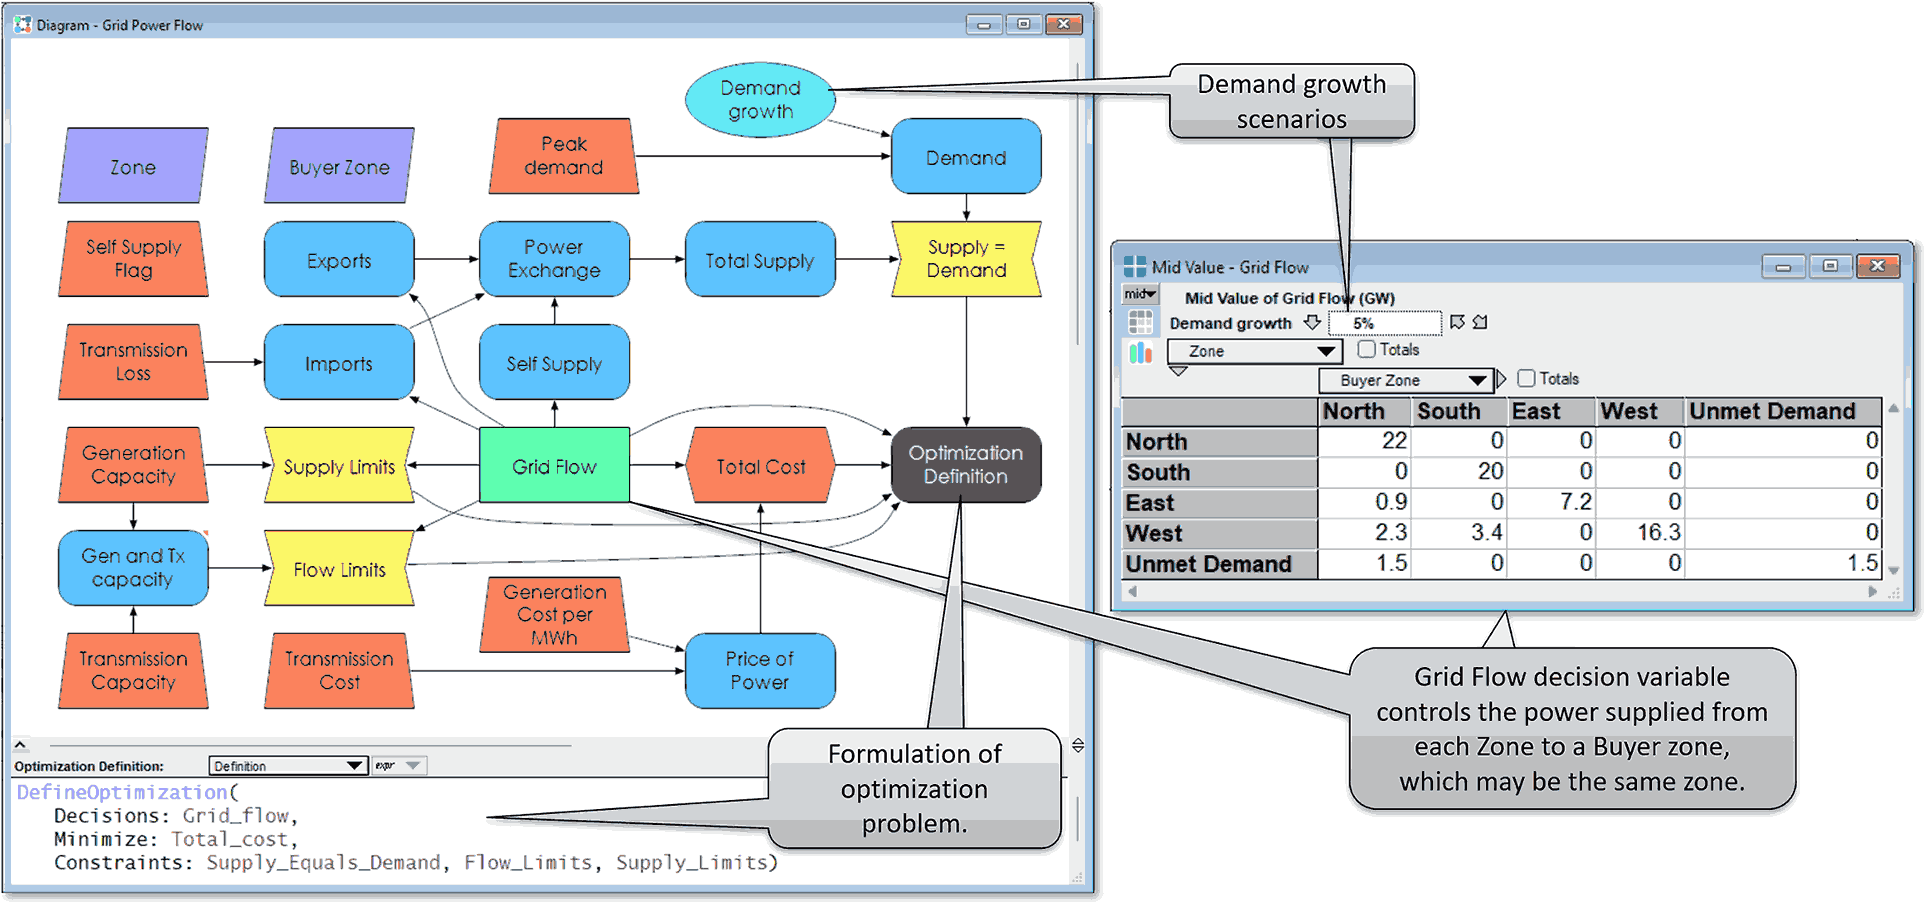This screenshot has height=902, width=1924.
Task: Click row pivot triangle below Zone dropdown
Action: click(1178, 371)
